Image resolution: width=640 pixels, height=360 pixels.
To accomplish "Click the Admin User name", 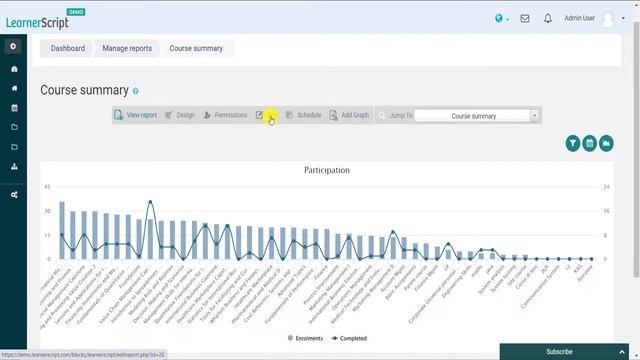I will [x=579, y=18].
